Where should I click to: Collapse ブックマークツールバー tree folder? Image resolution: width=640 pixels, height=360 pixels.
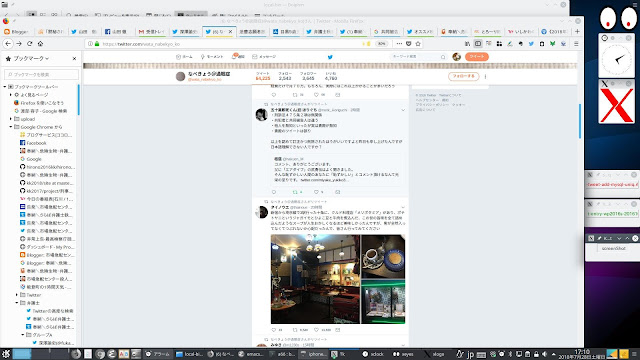point(5,87)
